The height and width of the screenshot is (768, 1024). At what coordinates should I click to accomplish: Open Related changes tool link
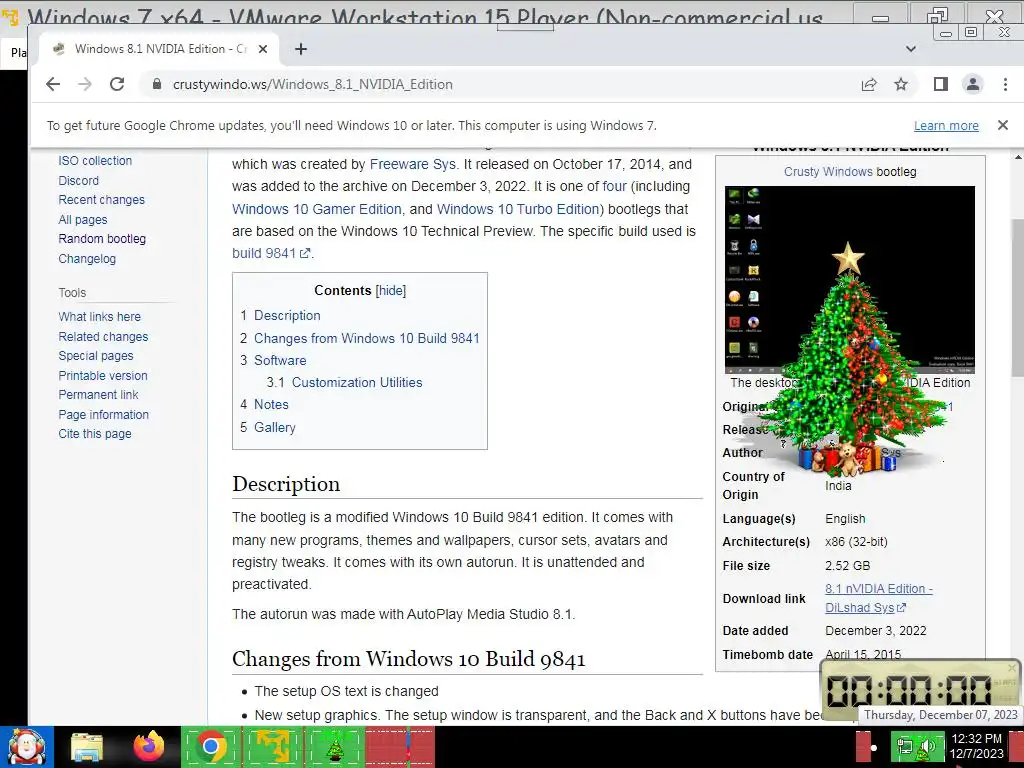click(x=103, y=336)
